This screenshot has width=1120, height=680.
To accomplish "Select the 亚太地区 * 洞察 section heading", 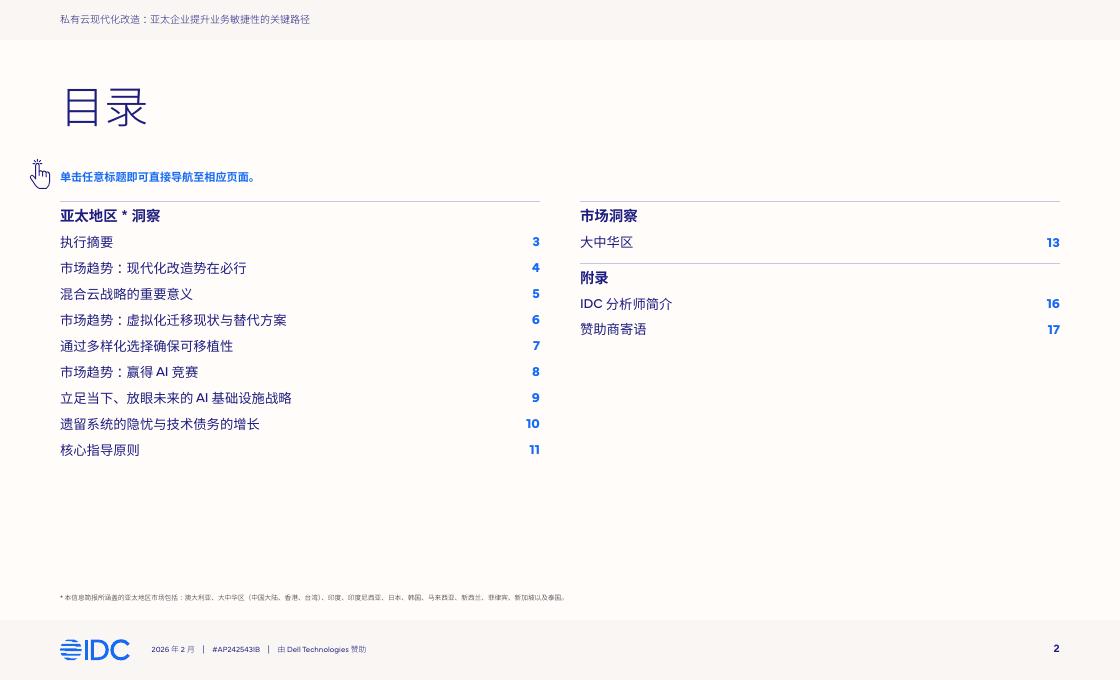I will (x=110, y=216).
